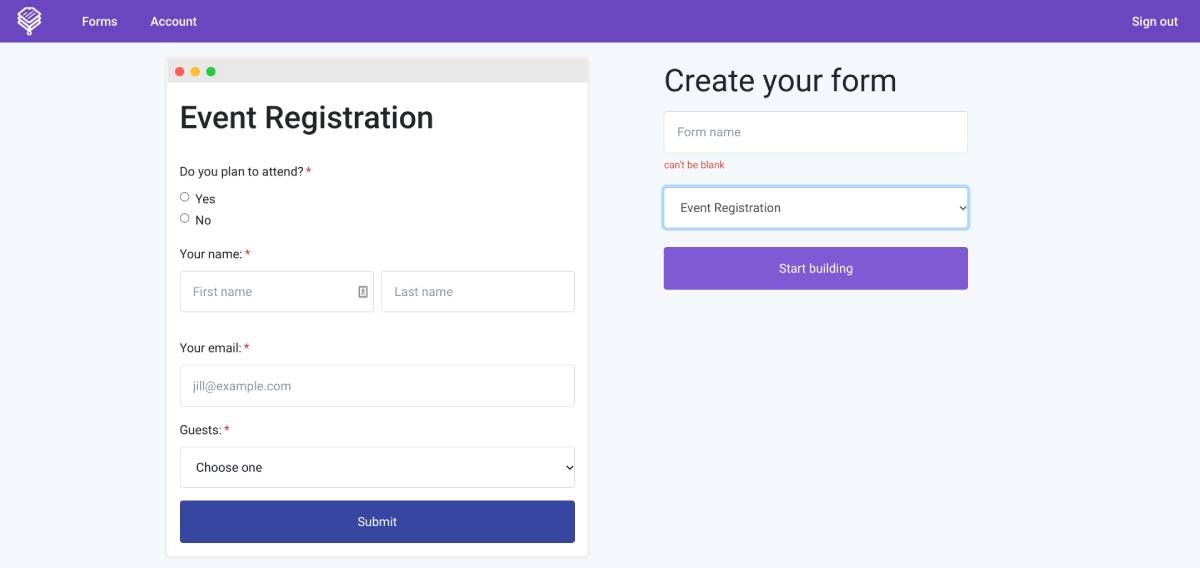Click the green window dot in preview
The width and height of the screenshot is (1200, 568).
click(x=211, y=71)
